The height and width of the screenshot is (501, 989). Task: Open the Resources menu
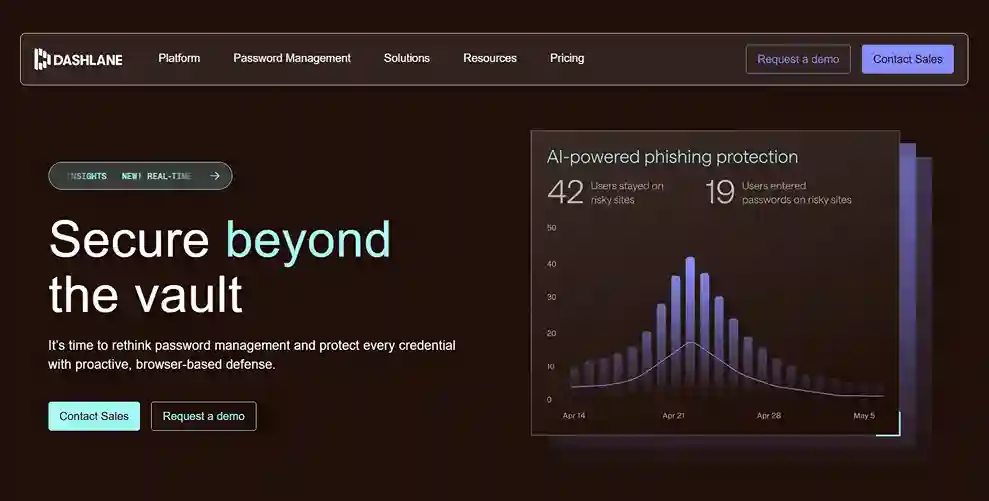click(490, 58)
